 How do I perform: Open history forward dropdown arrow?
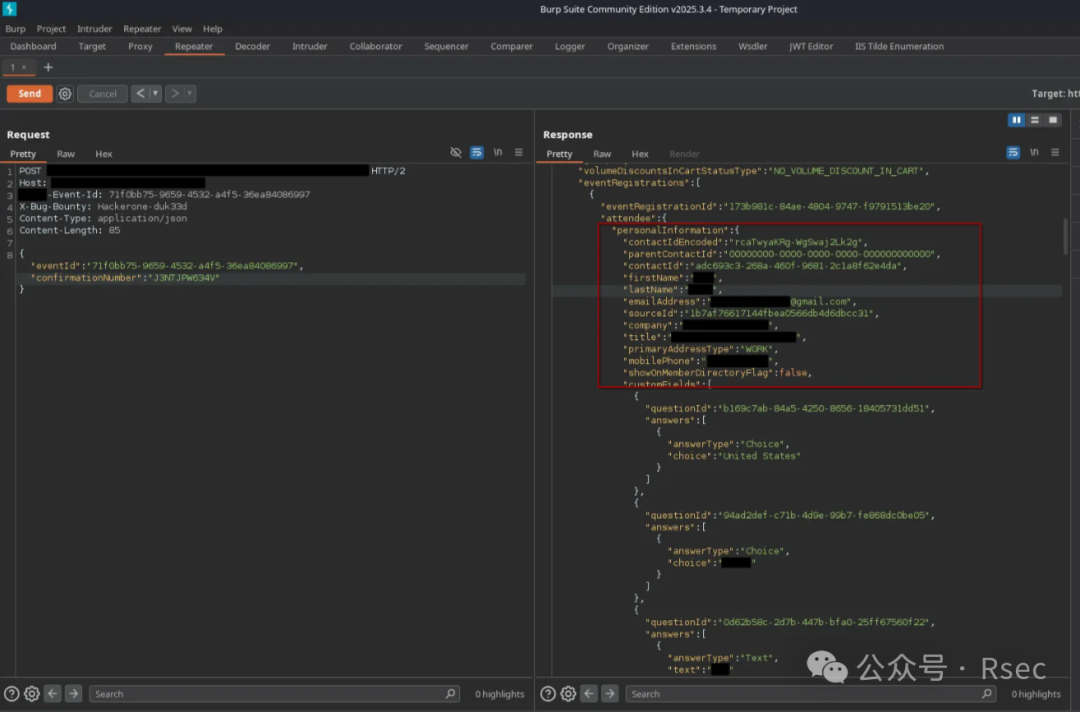pos(189,94)
